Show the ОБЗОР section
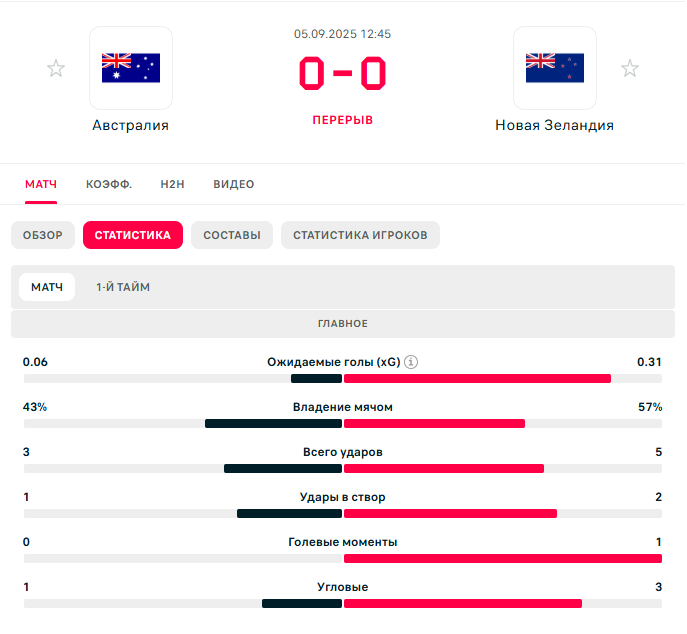687x634 pixels. [43, 235]
